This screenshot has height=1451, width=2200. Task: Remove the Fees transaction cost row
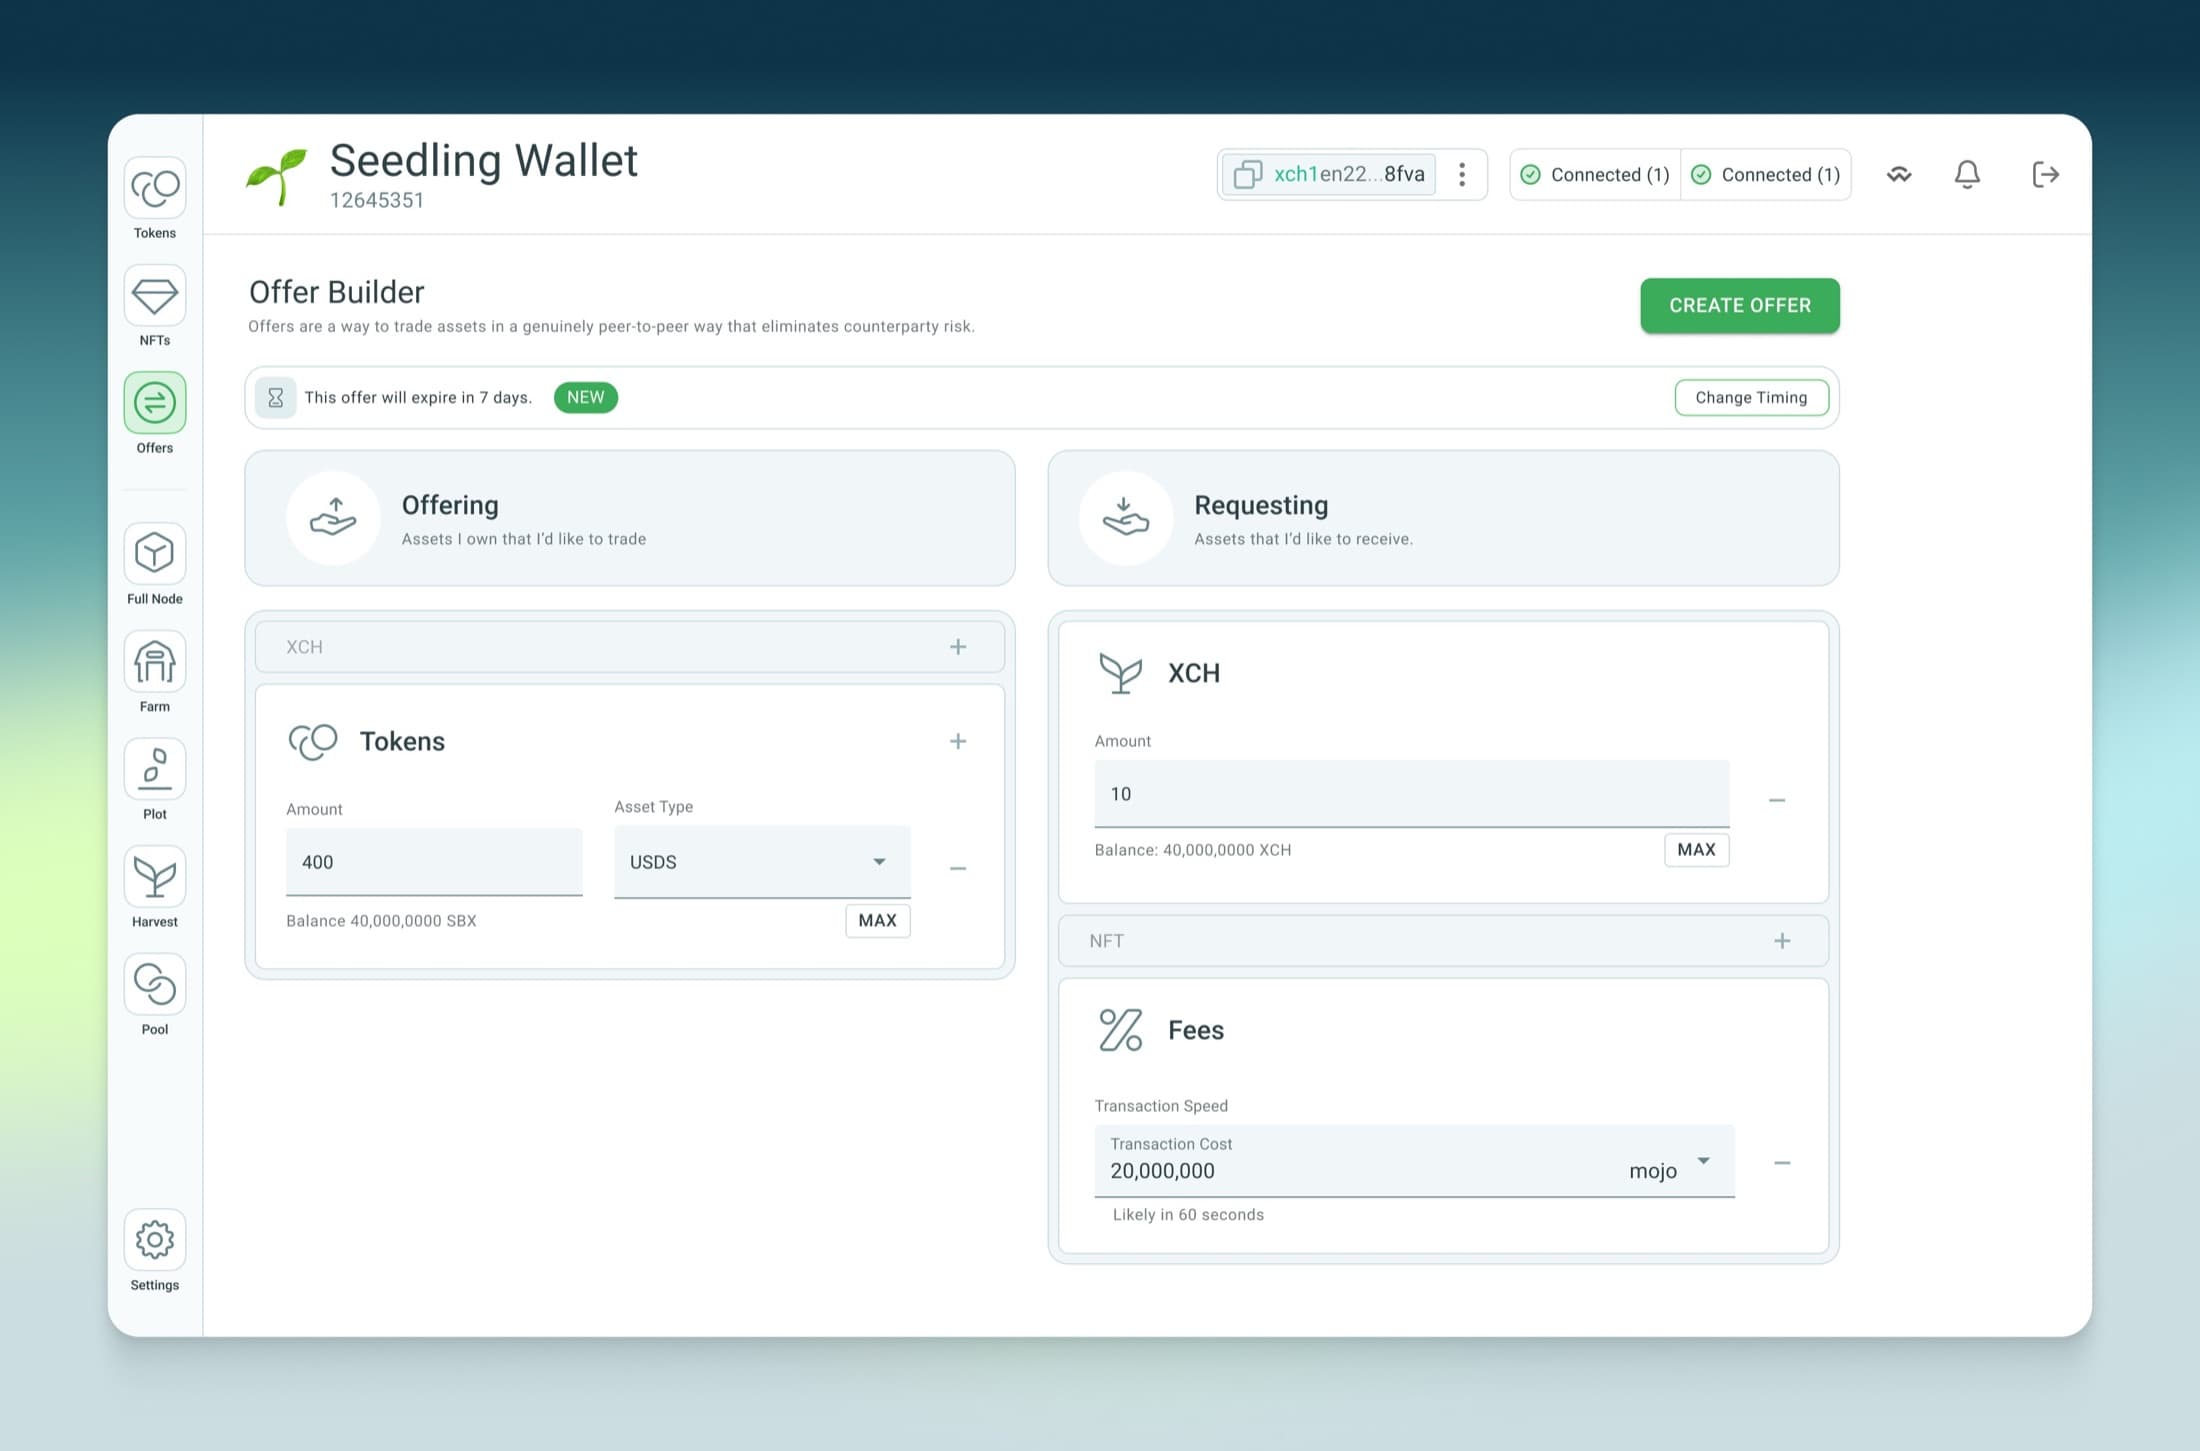pyautogui.click(x=1782, y=1163)
